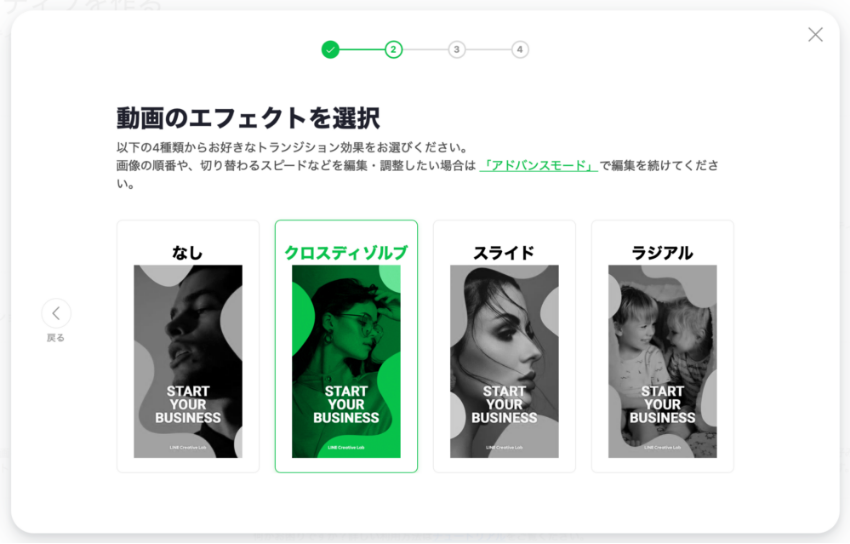Jump to step 4 in progress bar

(520, 49)
